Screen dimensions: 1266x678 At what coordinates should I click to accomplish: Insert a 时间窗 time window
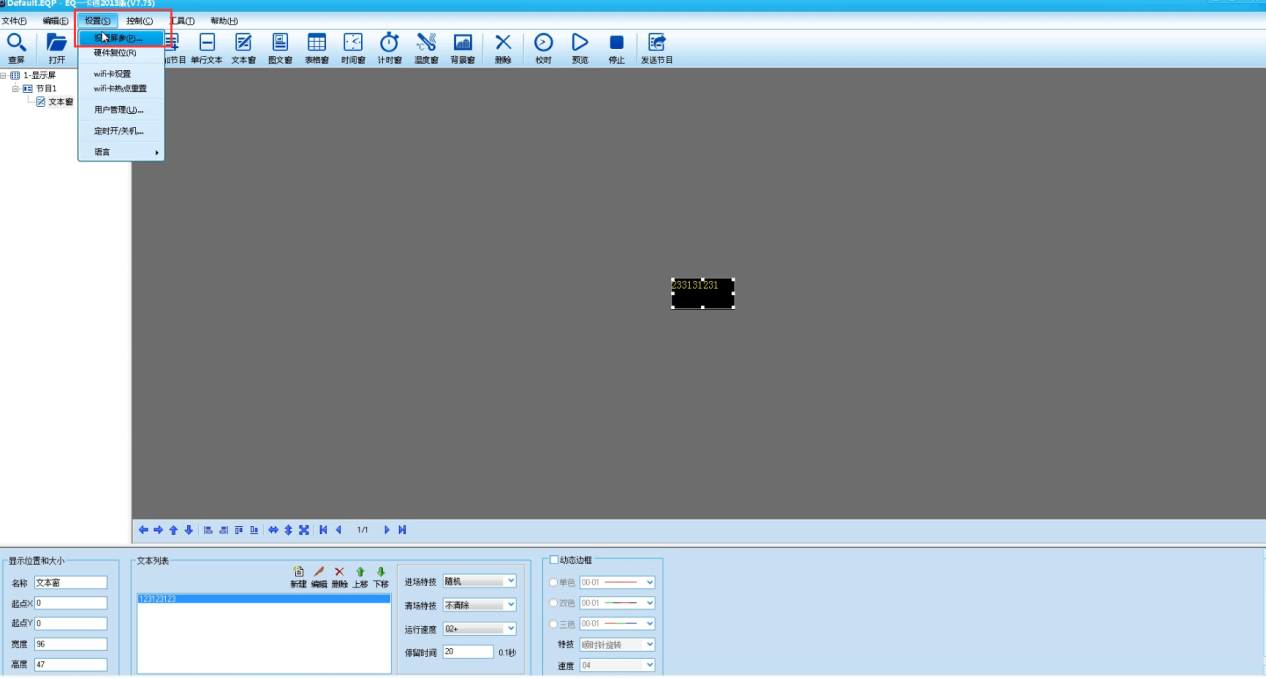point(353,47)
